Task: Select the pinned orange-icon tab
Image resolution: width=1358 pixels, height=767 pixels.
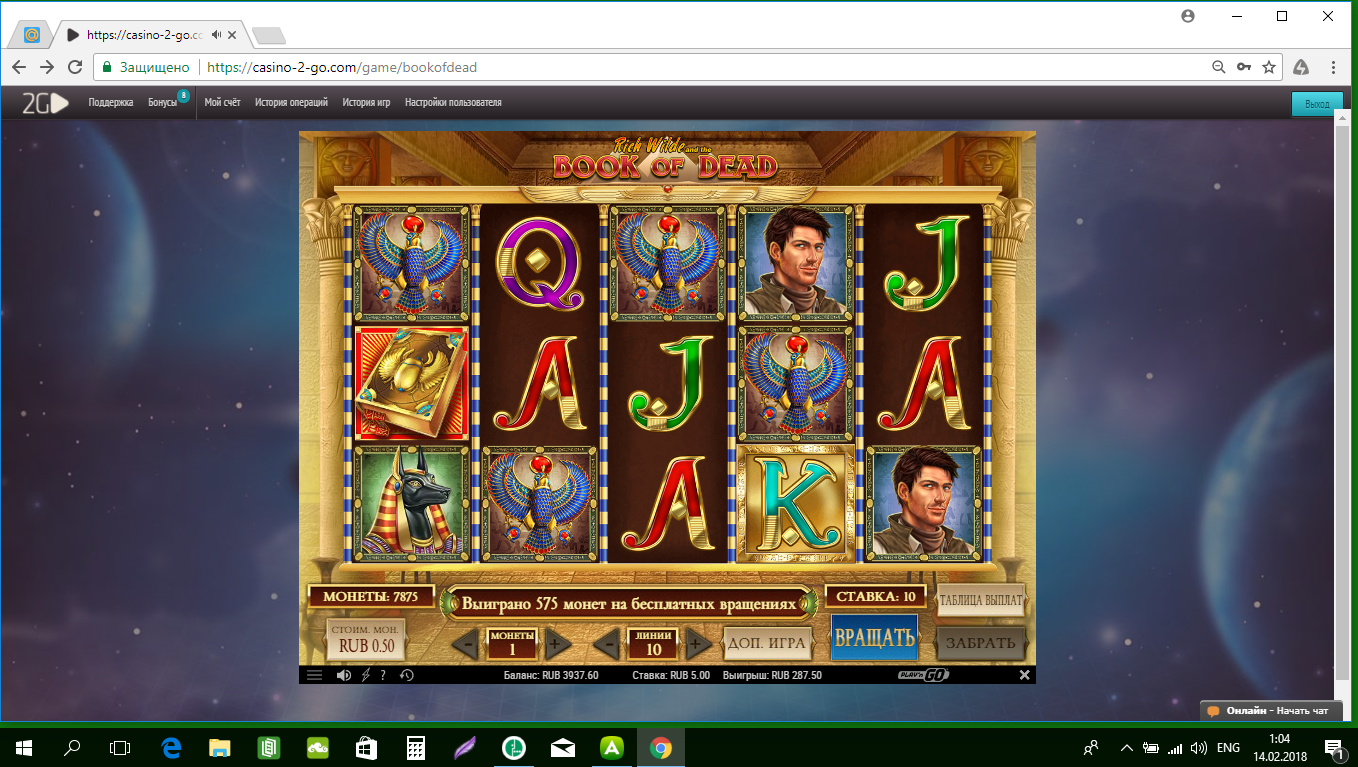Action: (31, 34)
